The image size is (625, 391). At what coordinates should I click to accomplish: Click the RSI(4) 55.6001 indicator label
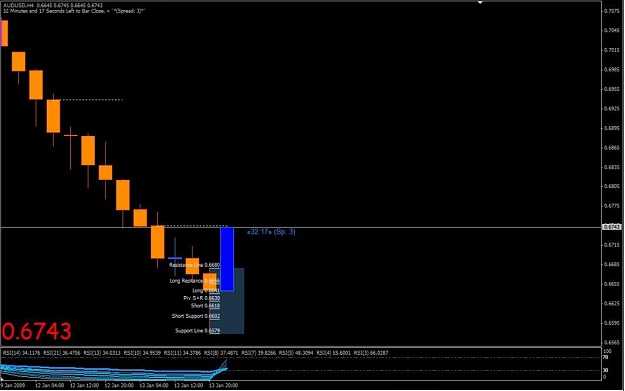(x=333, y=353)
